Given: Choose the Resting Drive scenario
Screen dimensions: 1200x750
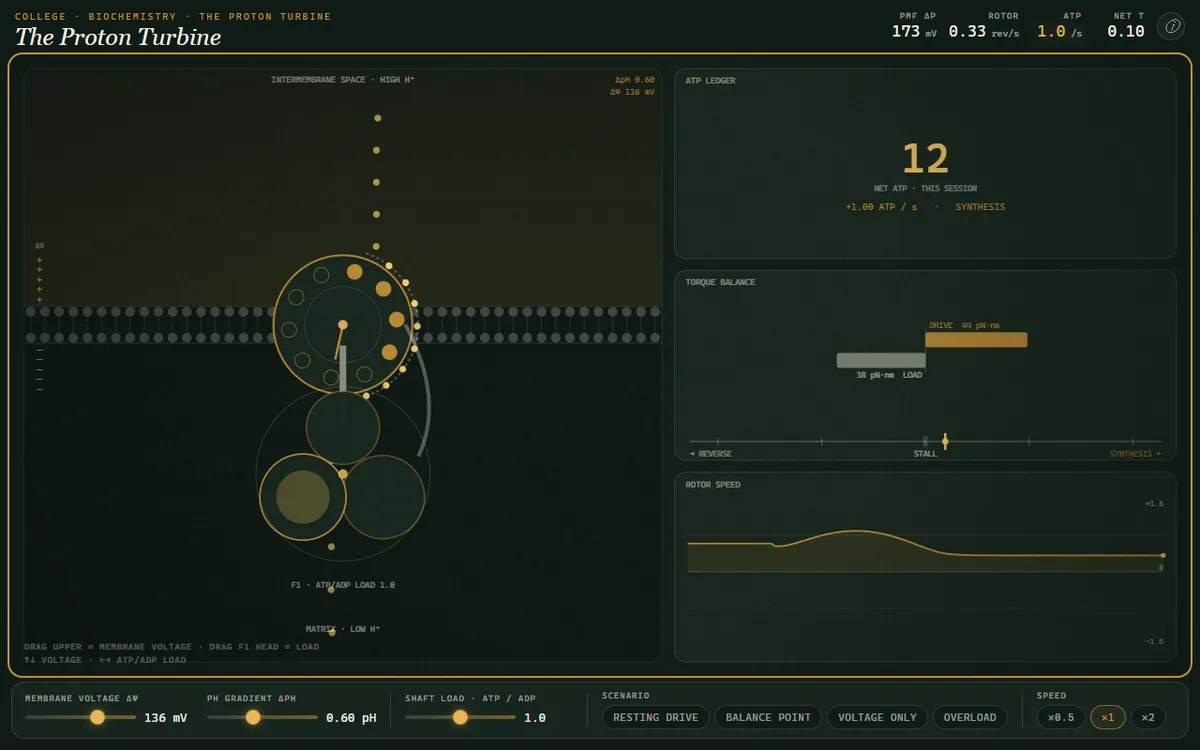Looking at the screenshot, I should click(656, 717).
